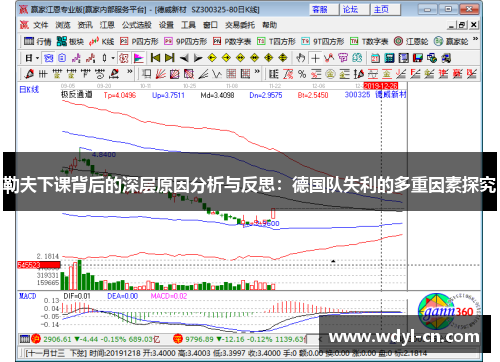The height and width of the screenshot is (362, 500).
Task: Click the 545523 red volume label
Action: pos(39,265)
